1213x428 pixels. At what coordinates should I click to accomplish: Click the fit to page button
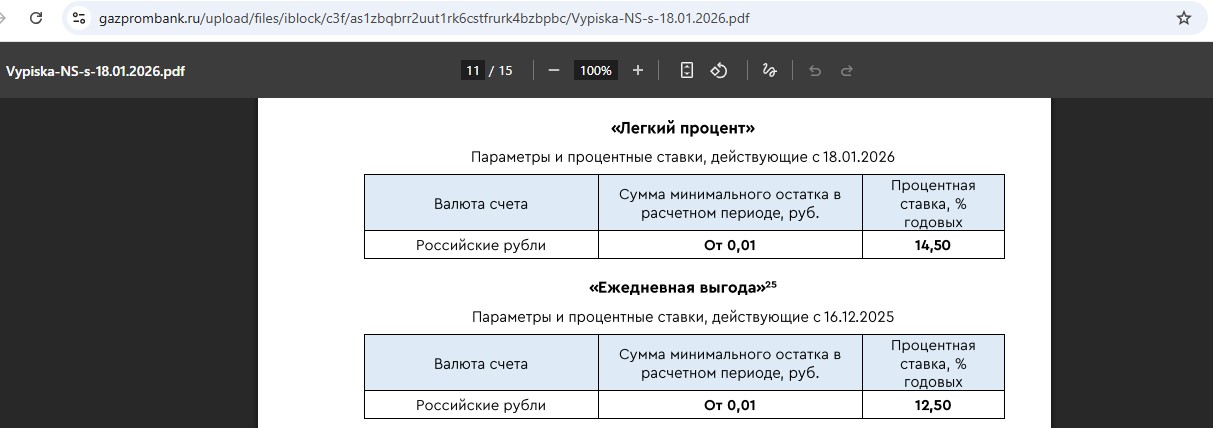(x=687, y=70)
